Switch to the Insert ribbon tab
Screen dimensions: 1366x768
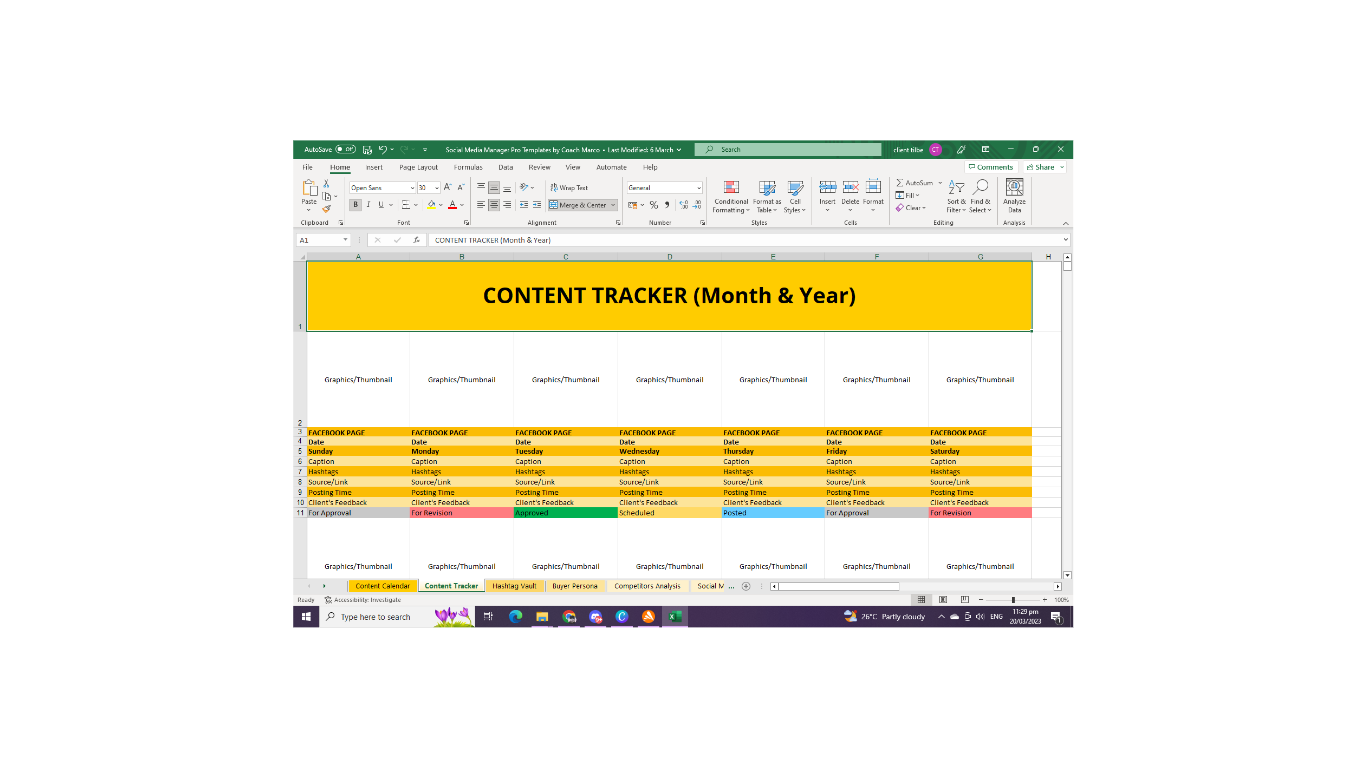point(374,167)
